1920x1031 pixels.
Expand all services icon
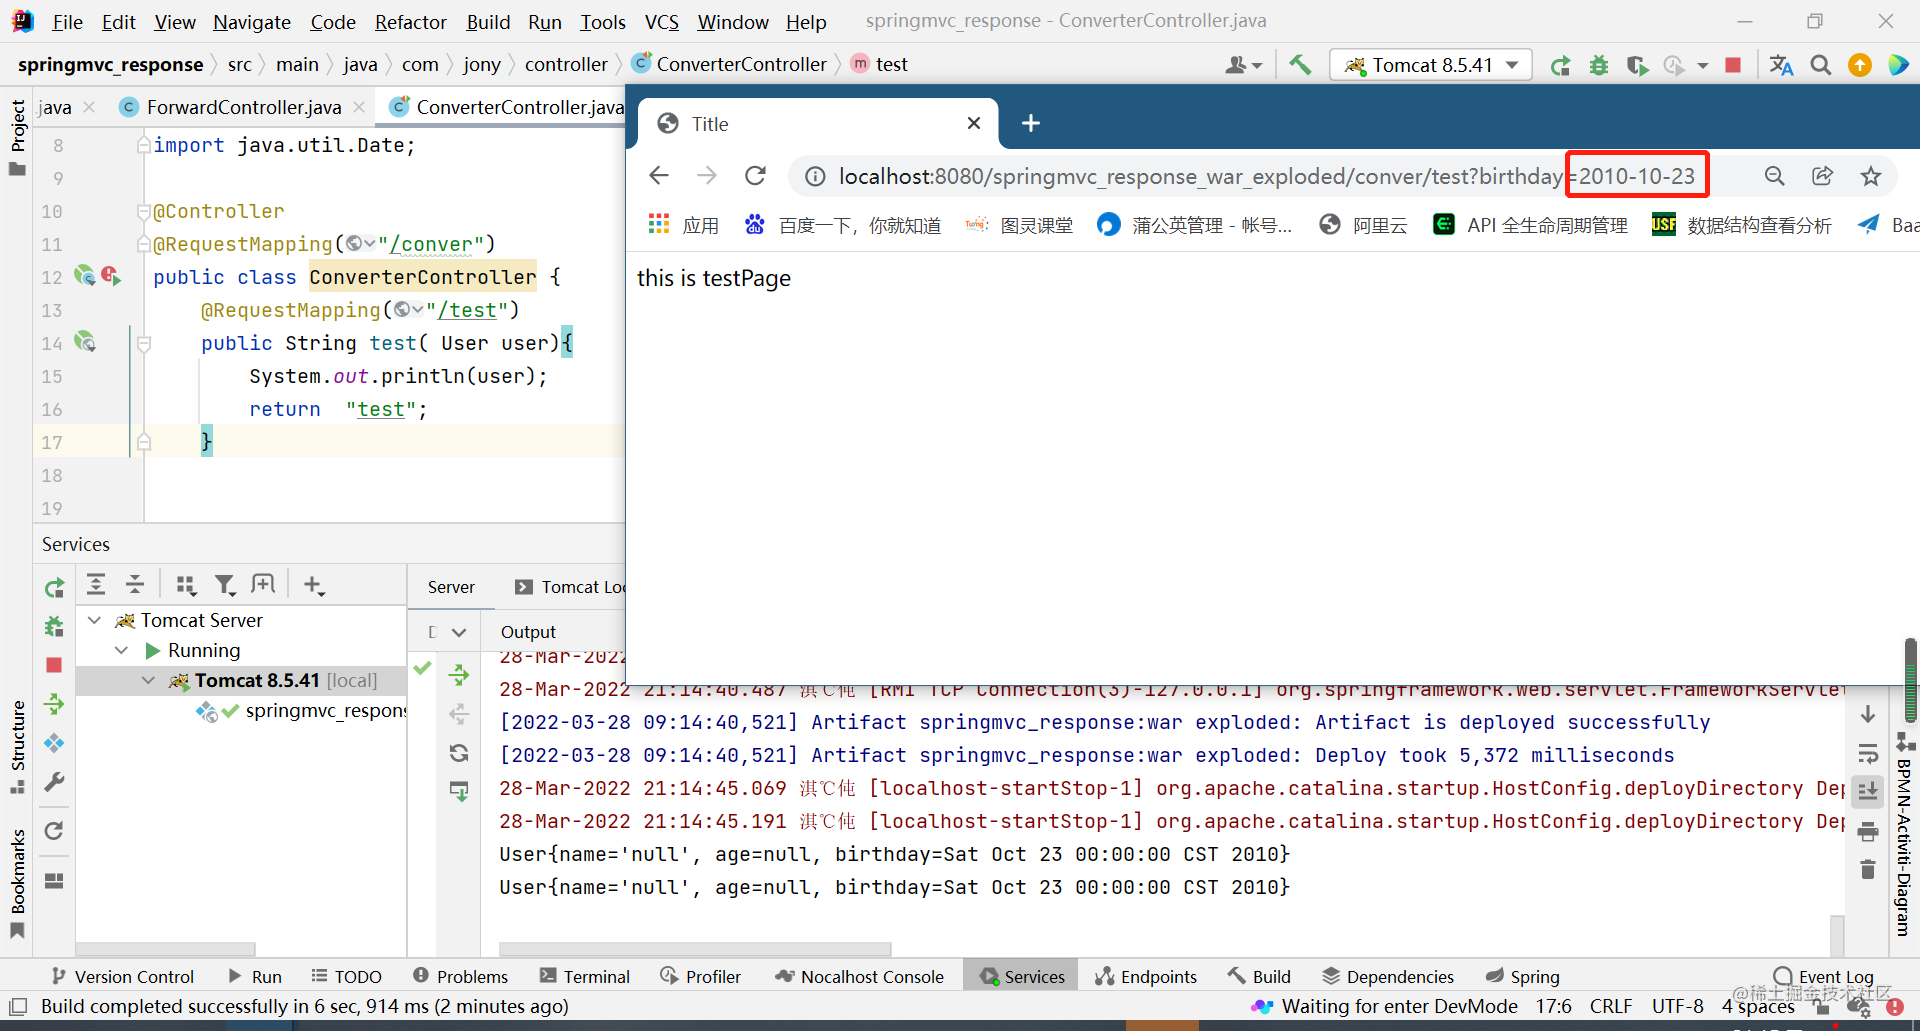96,585
